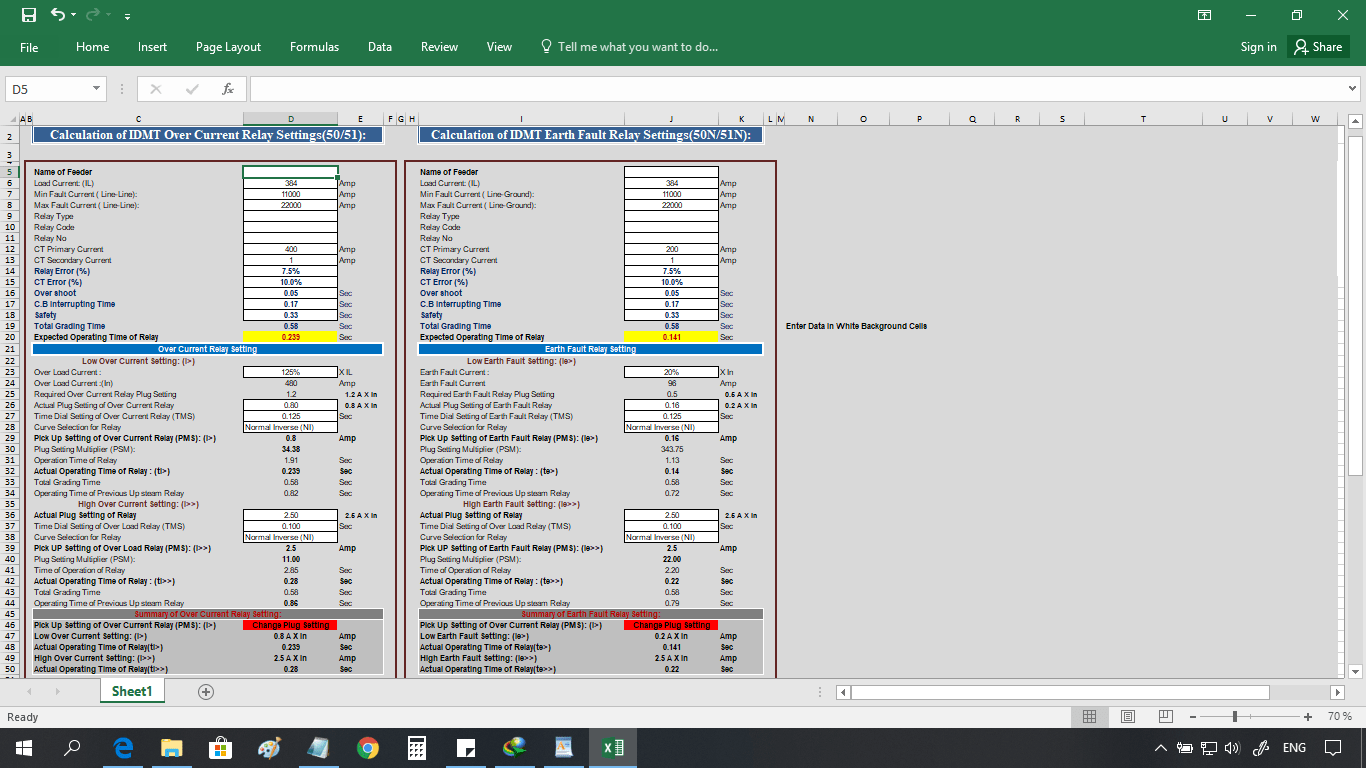The image size is (1366, 768).
Task: Select High Over Current Normal Inverse (NI) cell in row 38
Action: tap(290, 537)
